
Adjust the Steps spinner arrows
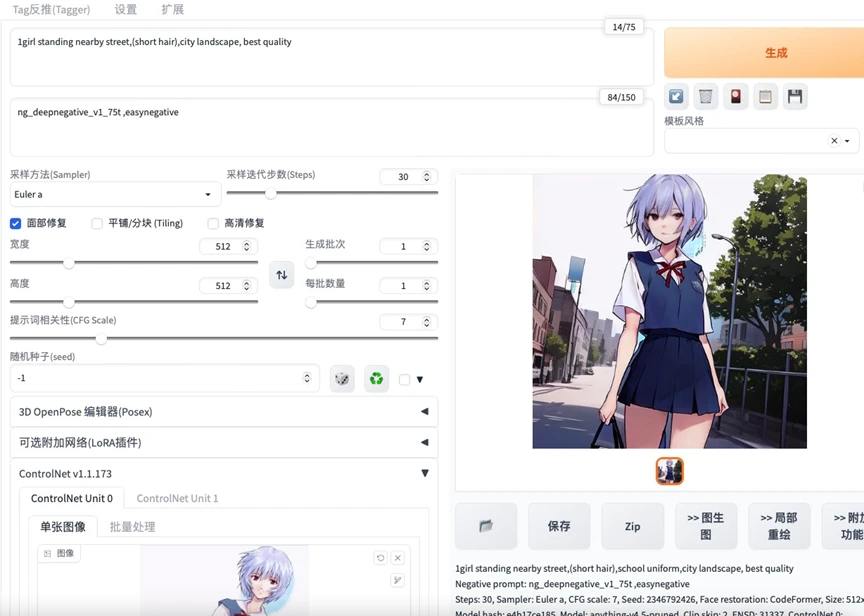[426, 176]
